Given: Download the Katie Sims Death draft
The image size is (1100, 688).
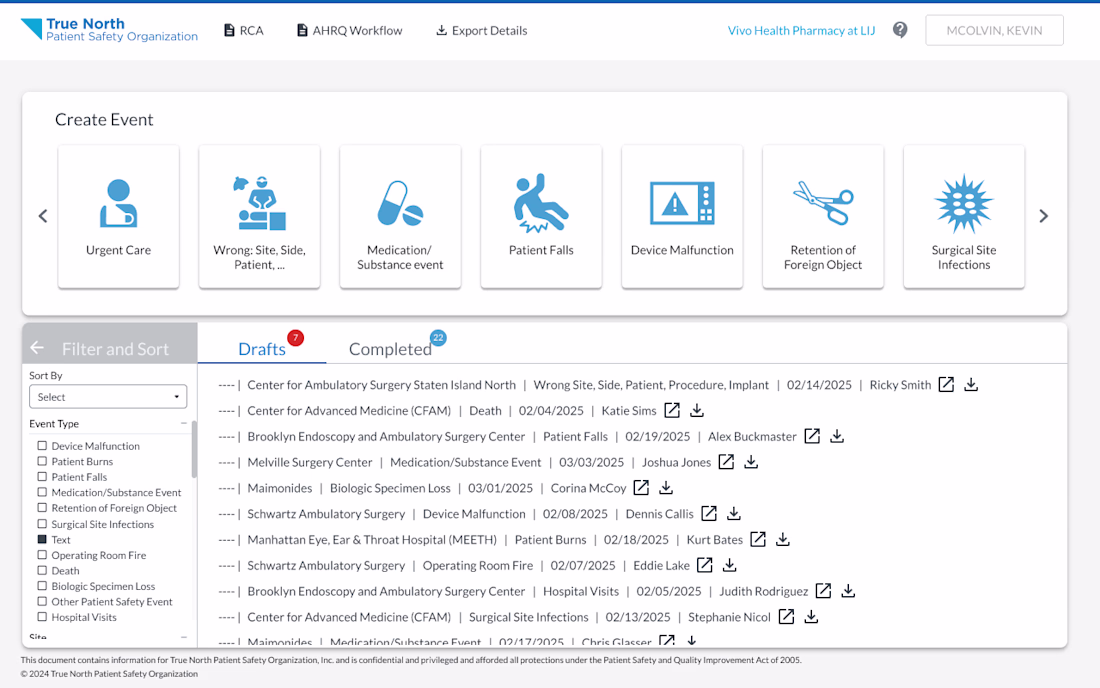Looking at the screenshot, I should coord(697,410).
